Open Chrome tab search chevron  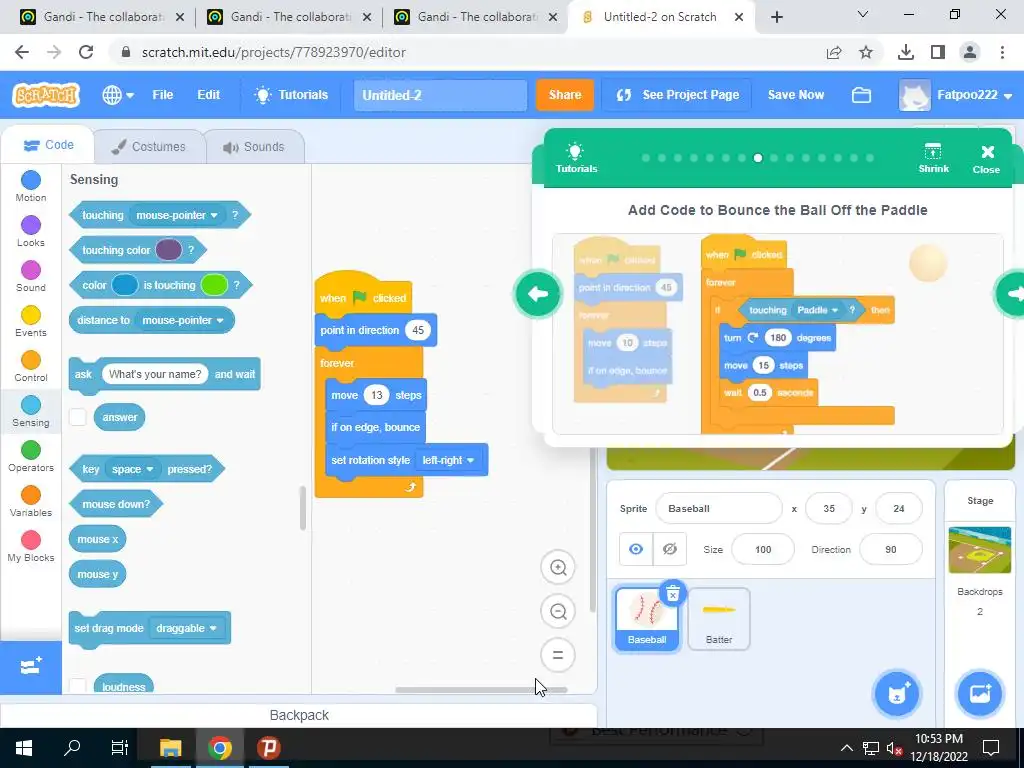click(862, 14)
